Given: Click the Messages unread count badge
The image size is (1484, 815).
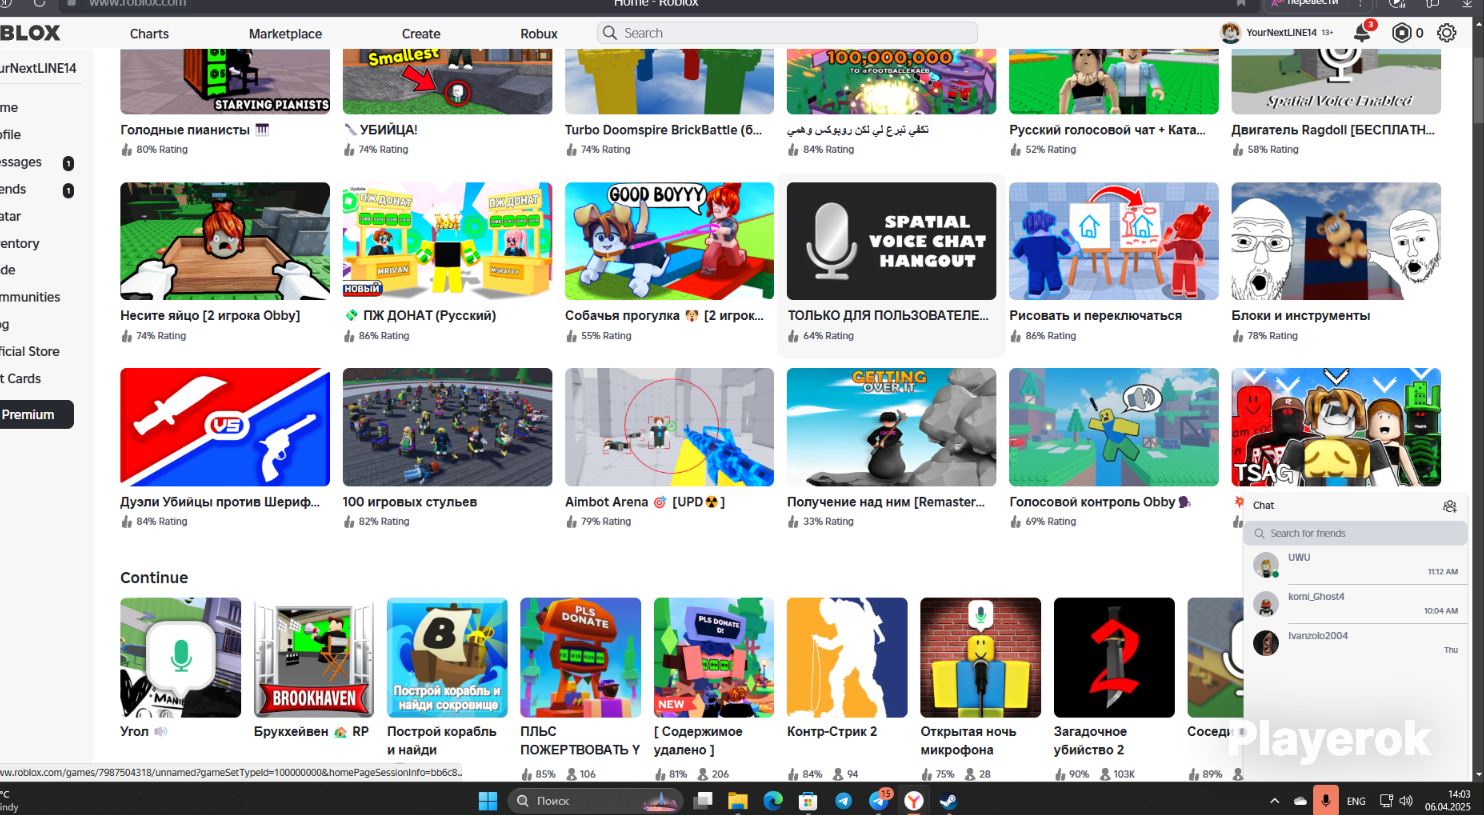Looking at the screenshot, I should click(x=68, y=163).
